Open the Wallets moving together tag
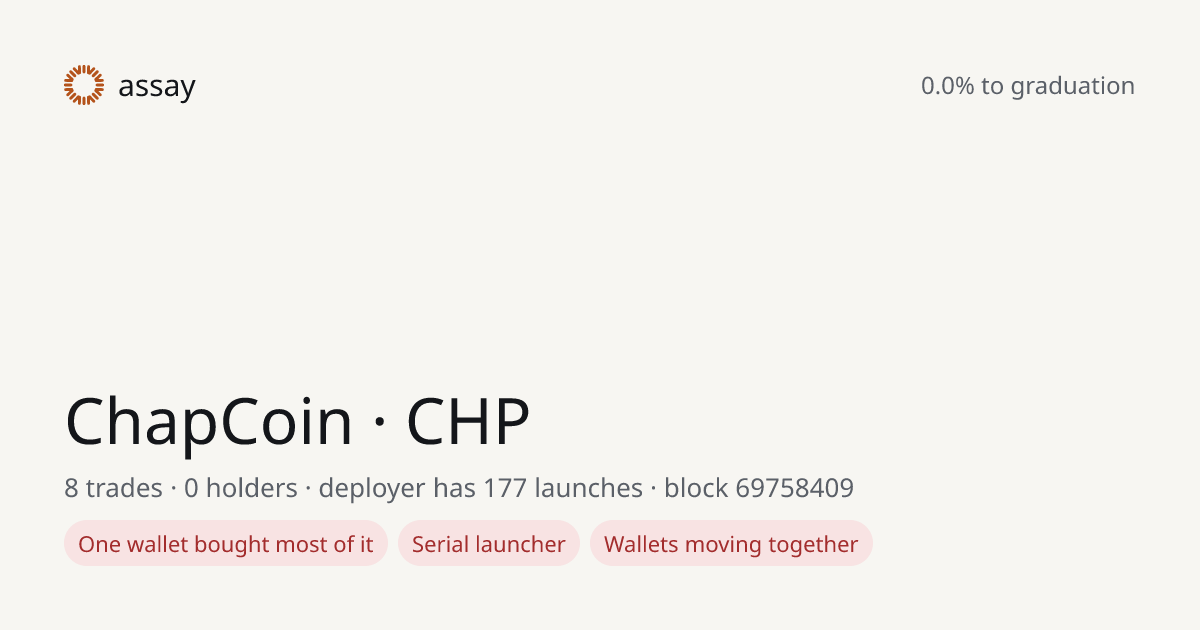The width and height of the screenshot is (1200, 630). click(x=731, y=544)
